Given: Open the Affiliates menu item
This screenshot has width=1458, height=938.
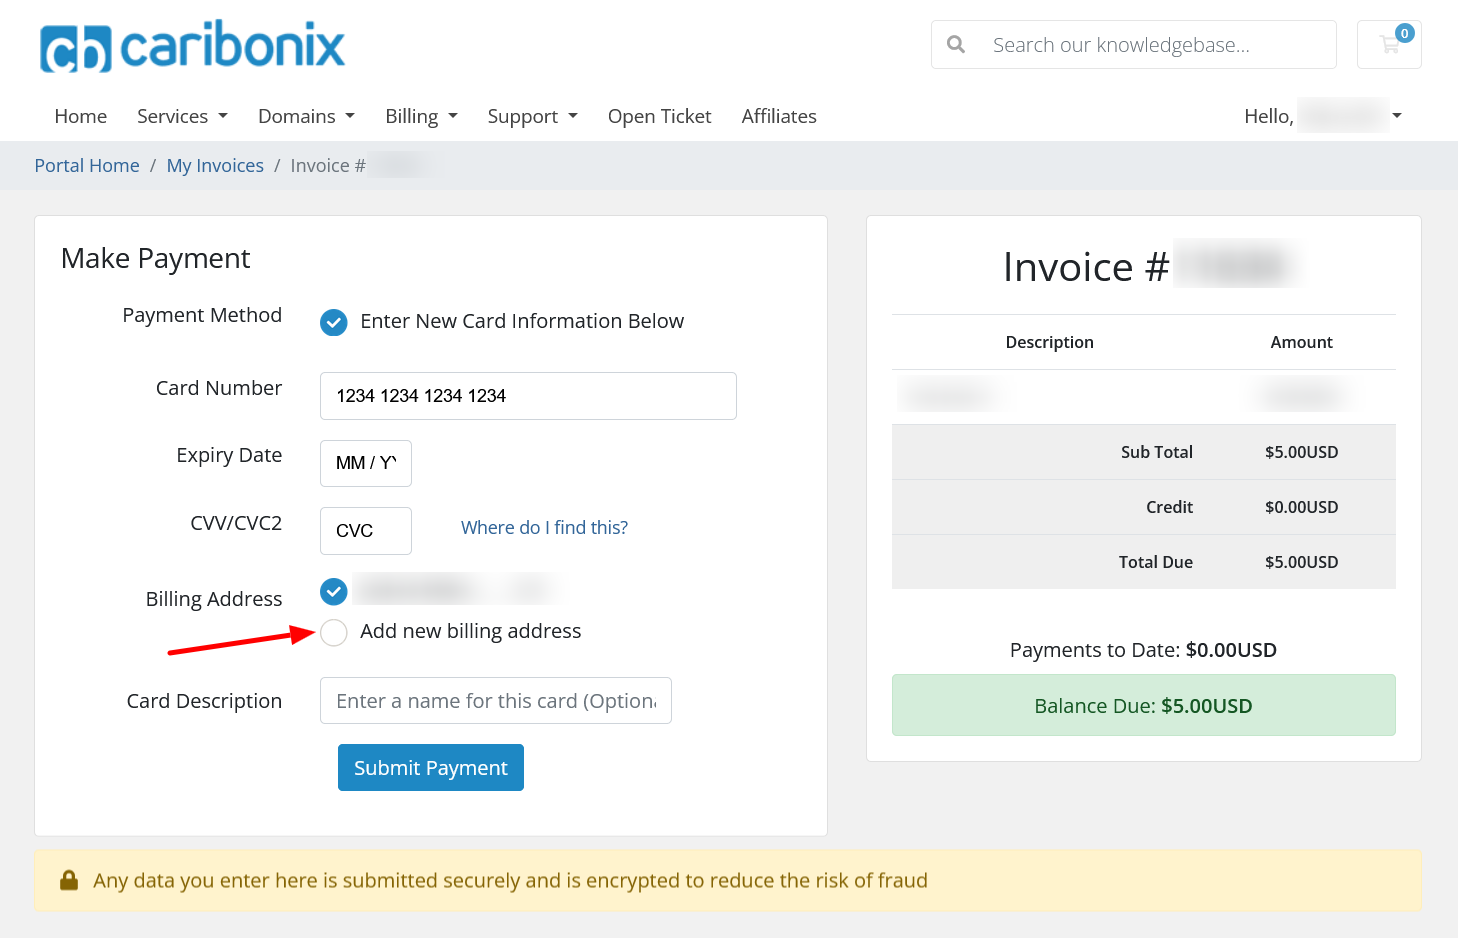Looking at the screenshot, I should click(779, 116).
